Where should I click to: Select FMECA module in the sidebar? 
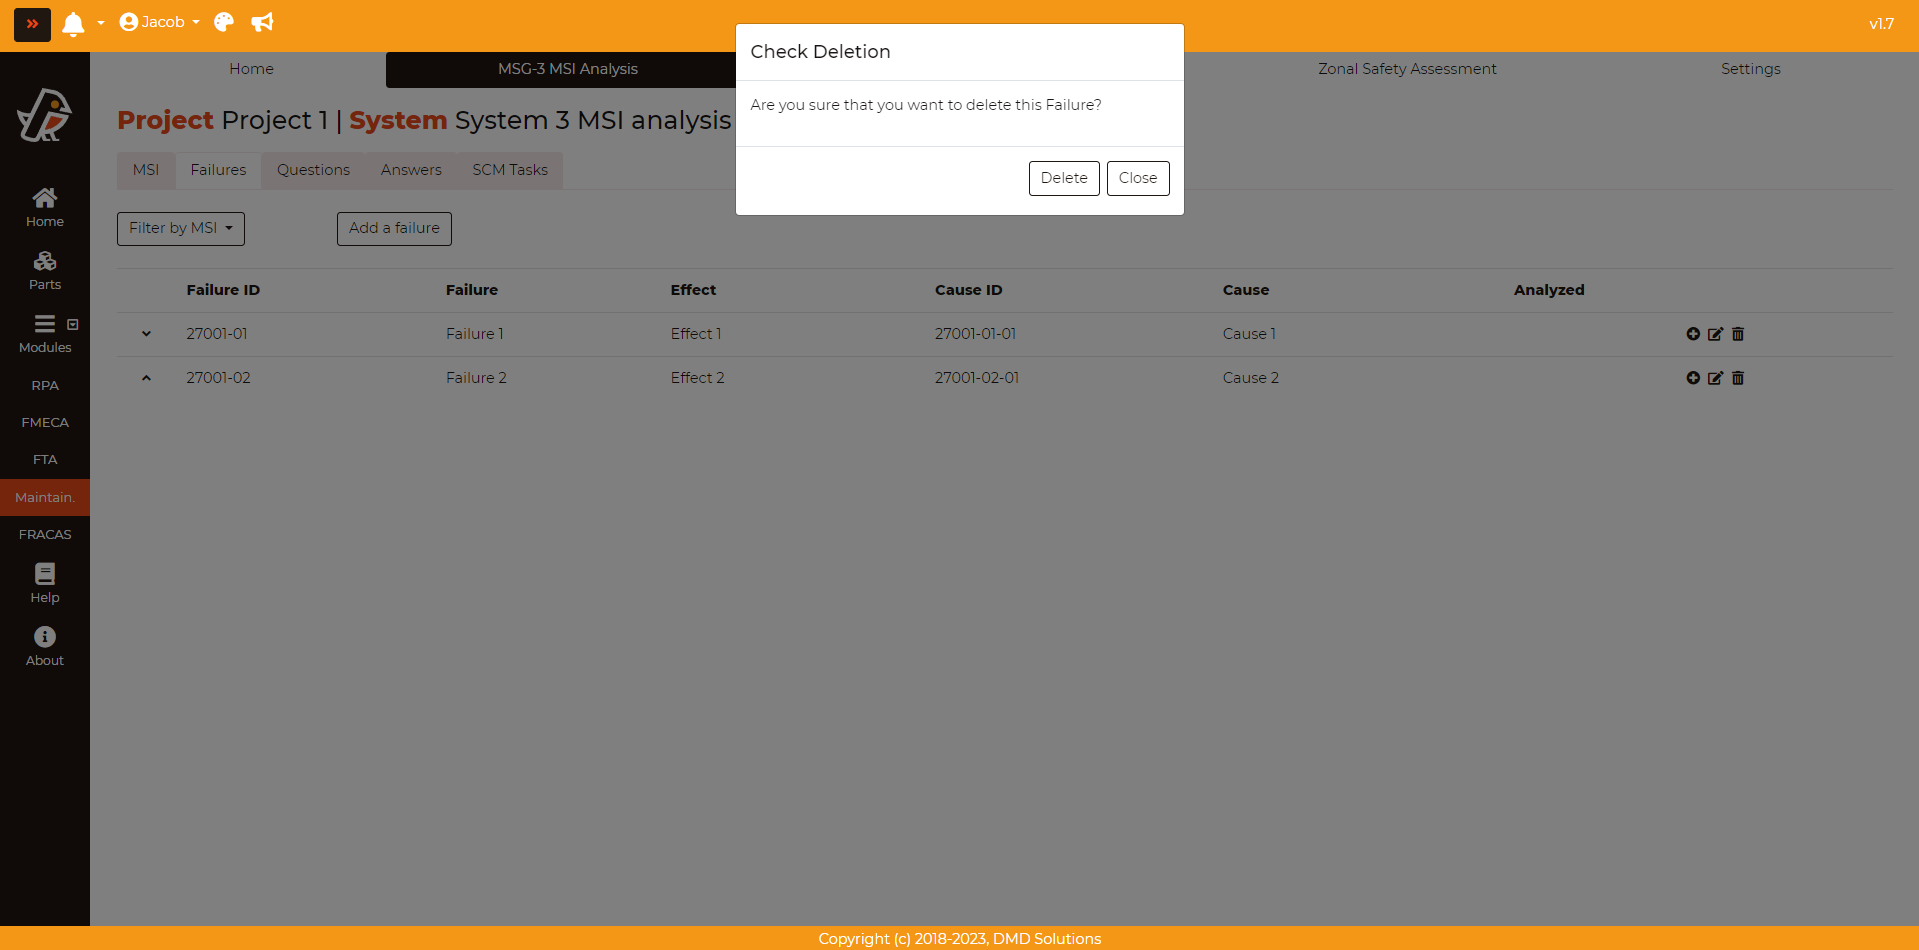(45, 422)
